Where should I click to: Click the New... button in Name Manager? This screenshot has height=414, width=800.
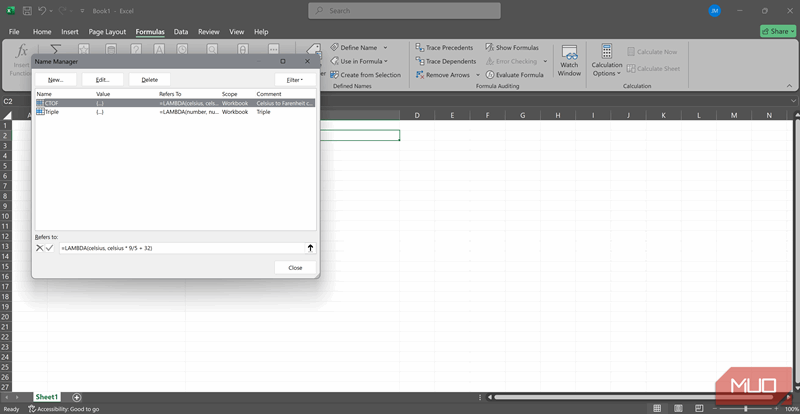[x=55, y=79]
